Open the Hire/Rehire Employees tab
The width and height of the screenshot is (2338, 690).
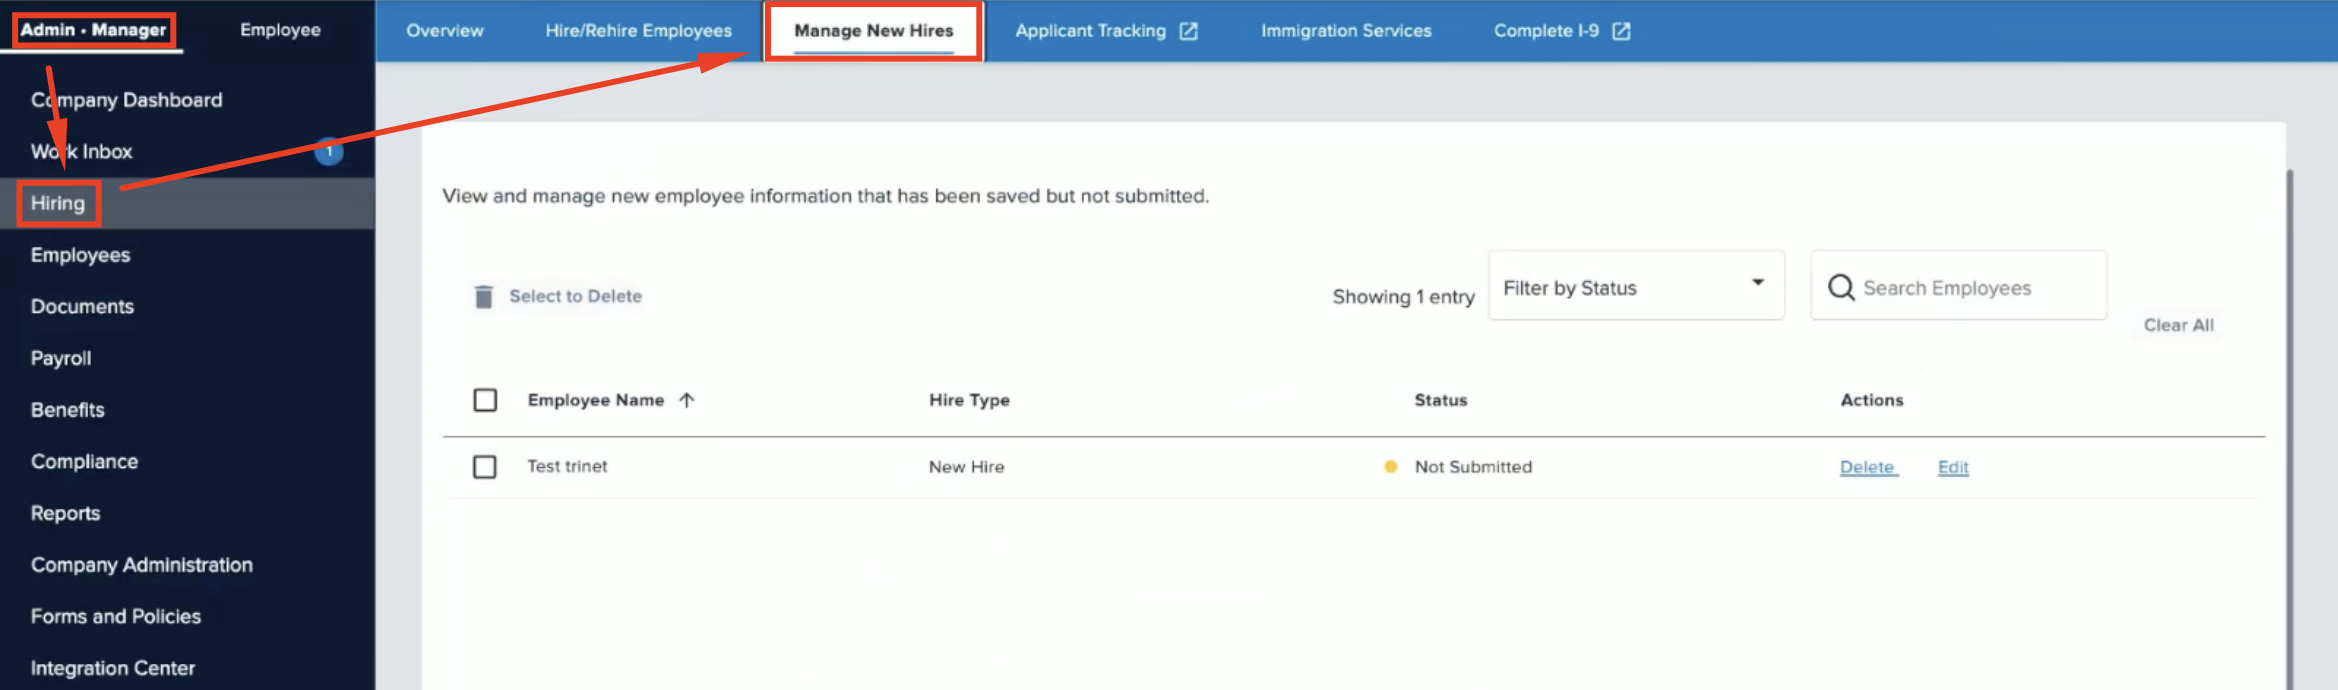pyautogui.click(x=638, y=31)
